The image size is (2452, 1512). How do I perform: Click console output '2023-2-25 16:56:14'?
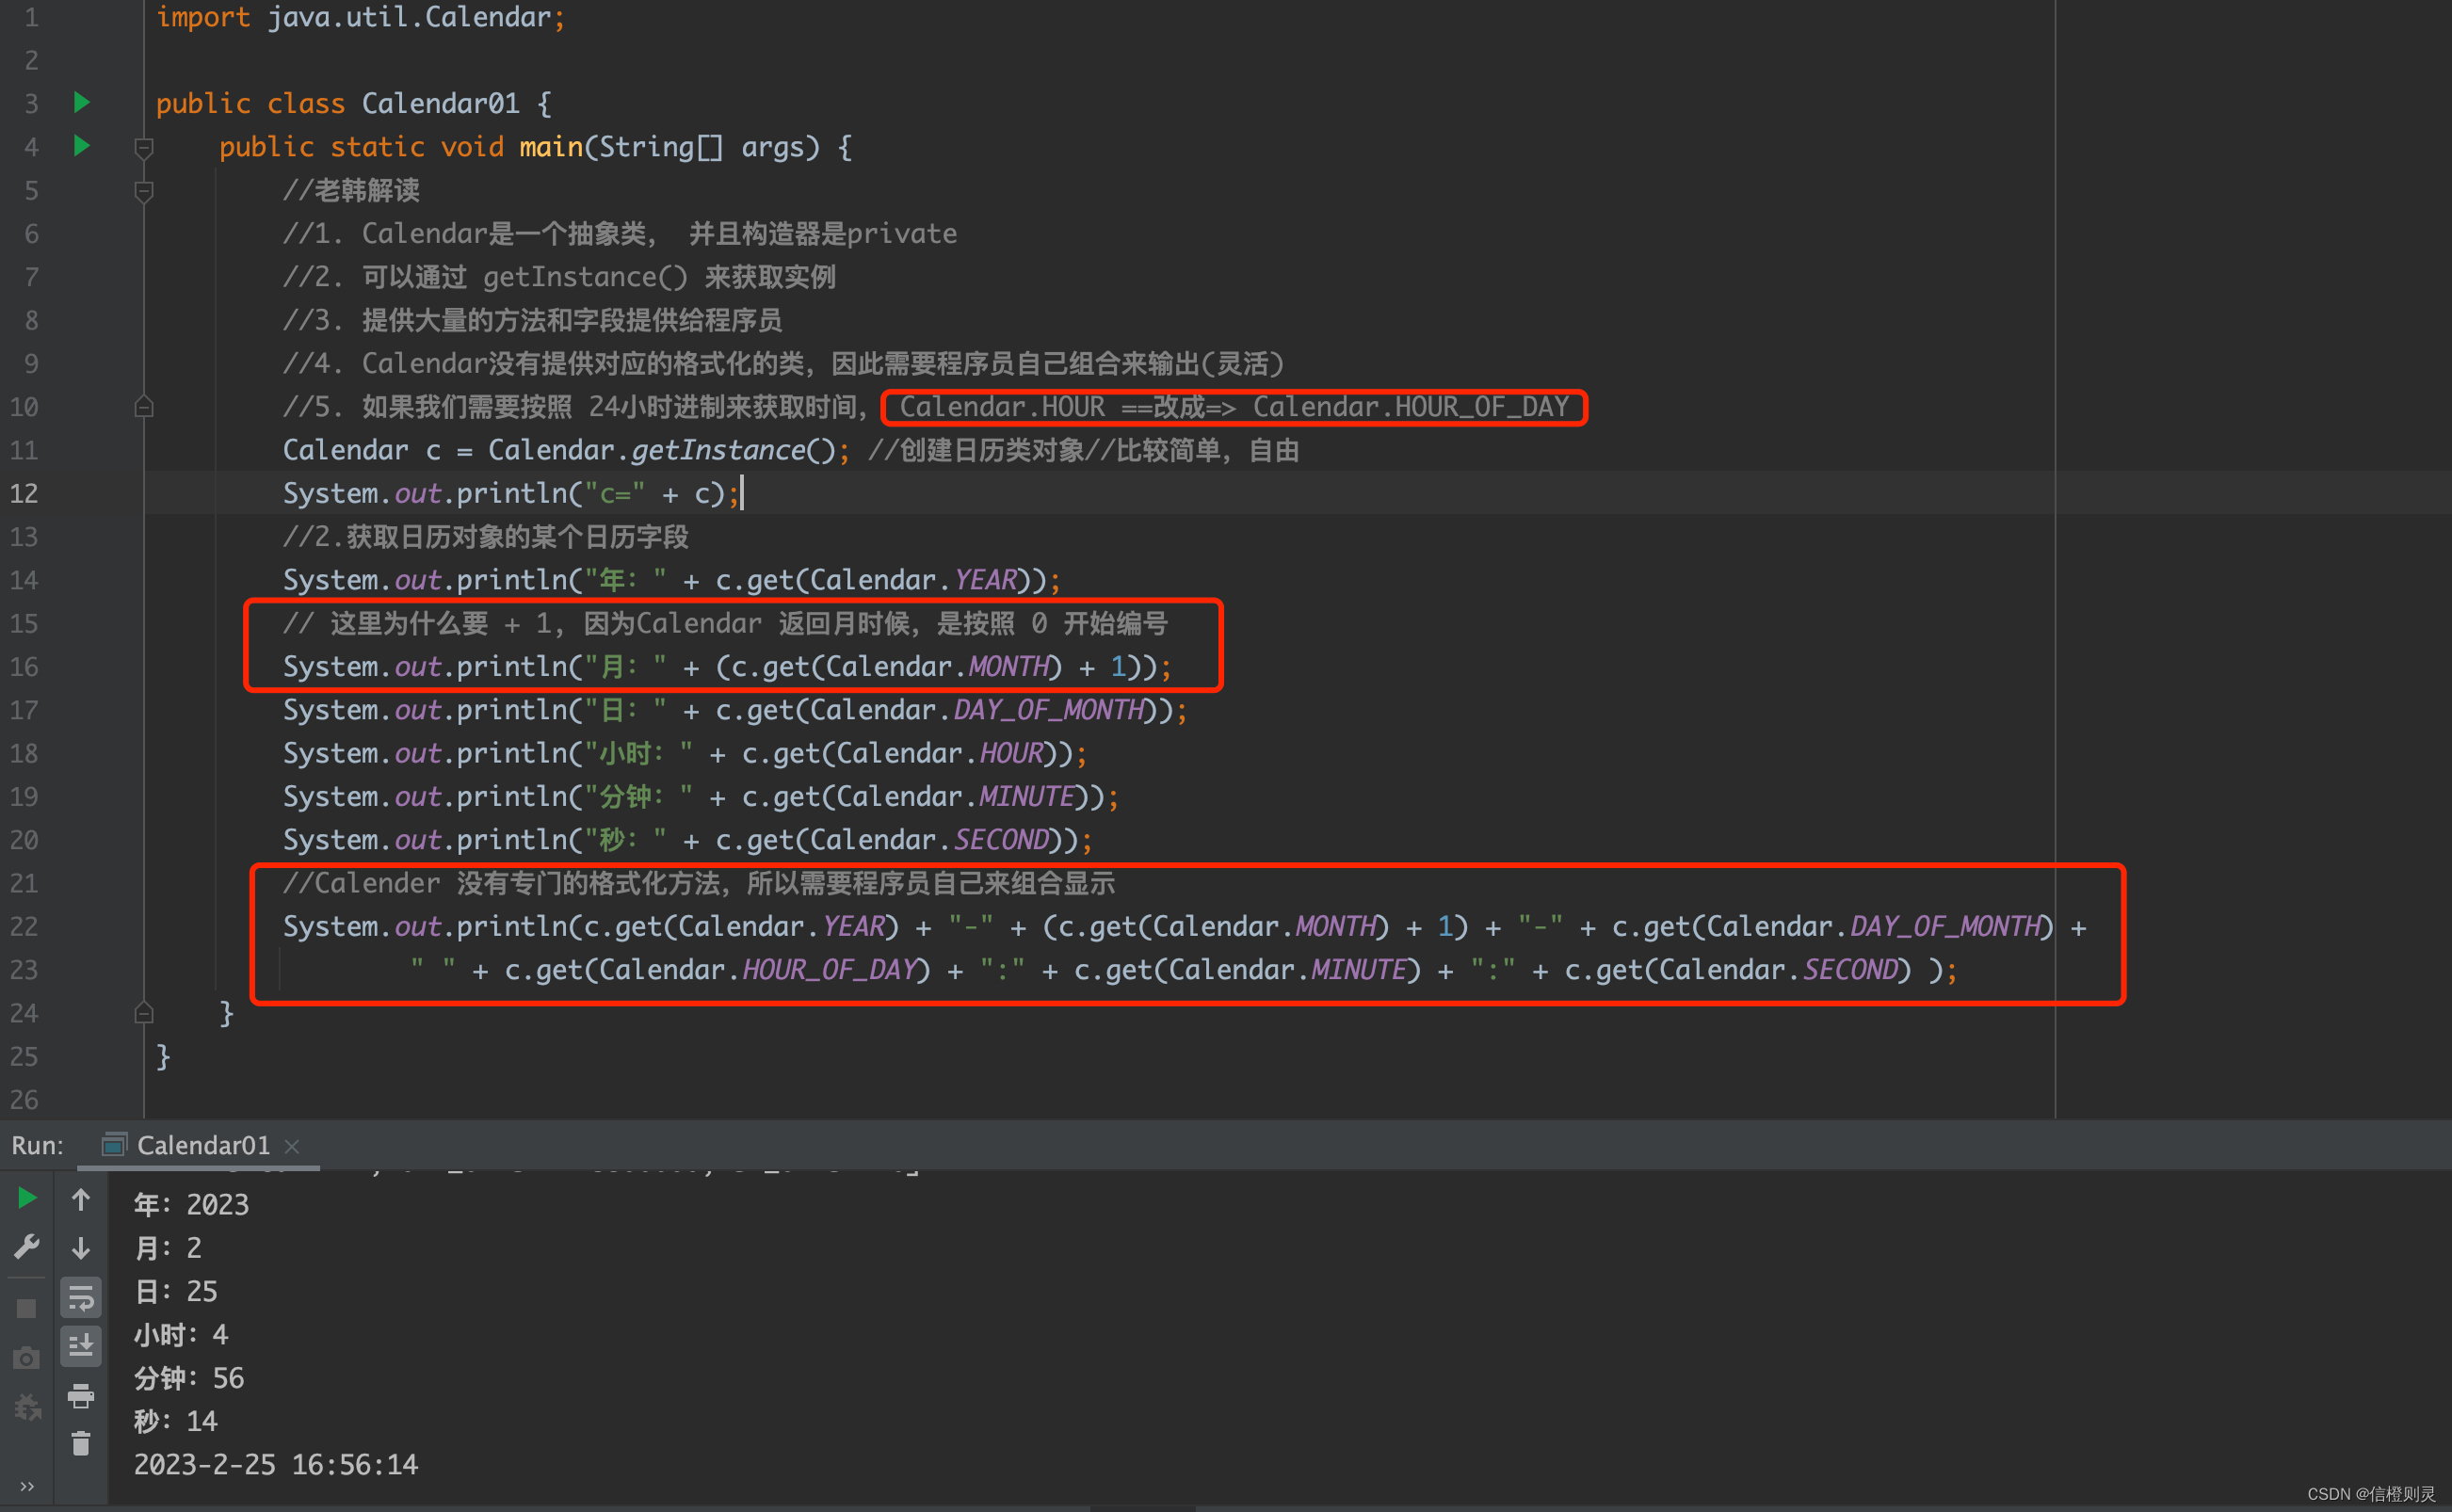click(x=276, y=1465)
